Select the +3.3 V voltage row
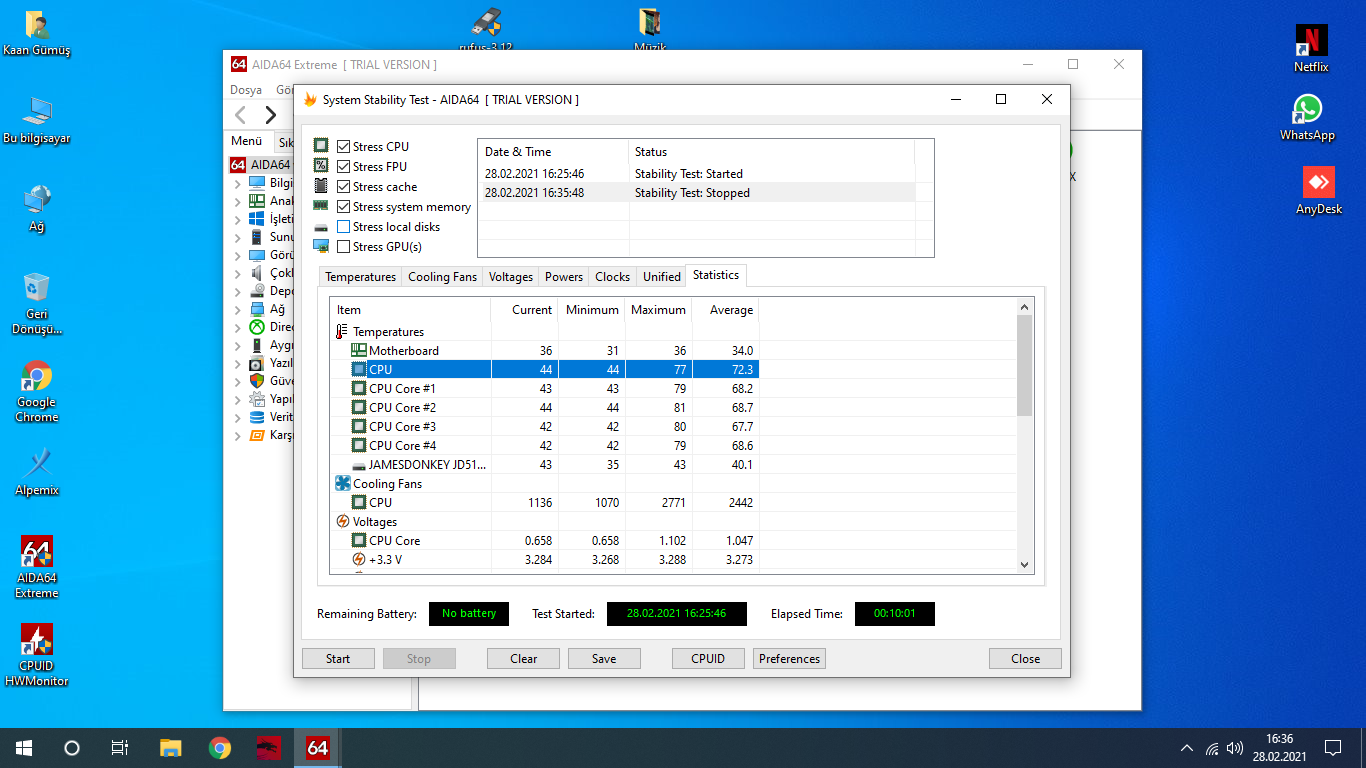This screenshot has height=768, width=1366. (x=545, y=560)
